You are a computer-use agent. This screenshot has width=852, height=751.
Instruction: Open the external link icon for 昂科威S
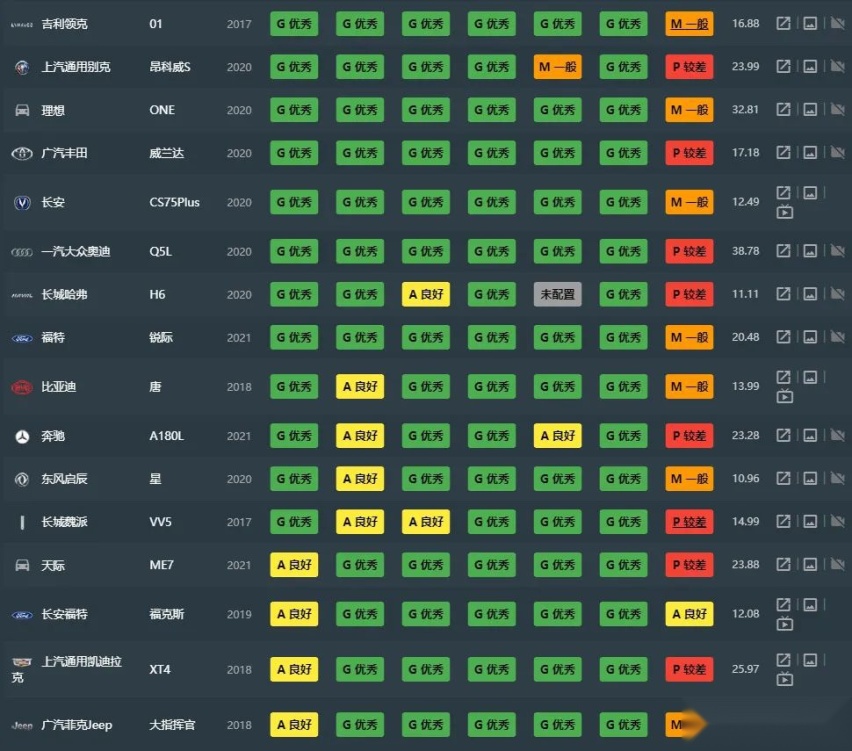point(783,66)
